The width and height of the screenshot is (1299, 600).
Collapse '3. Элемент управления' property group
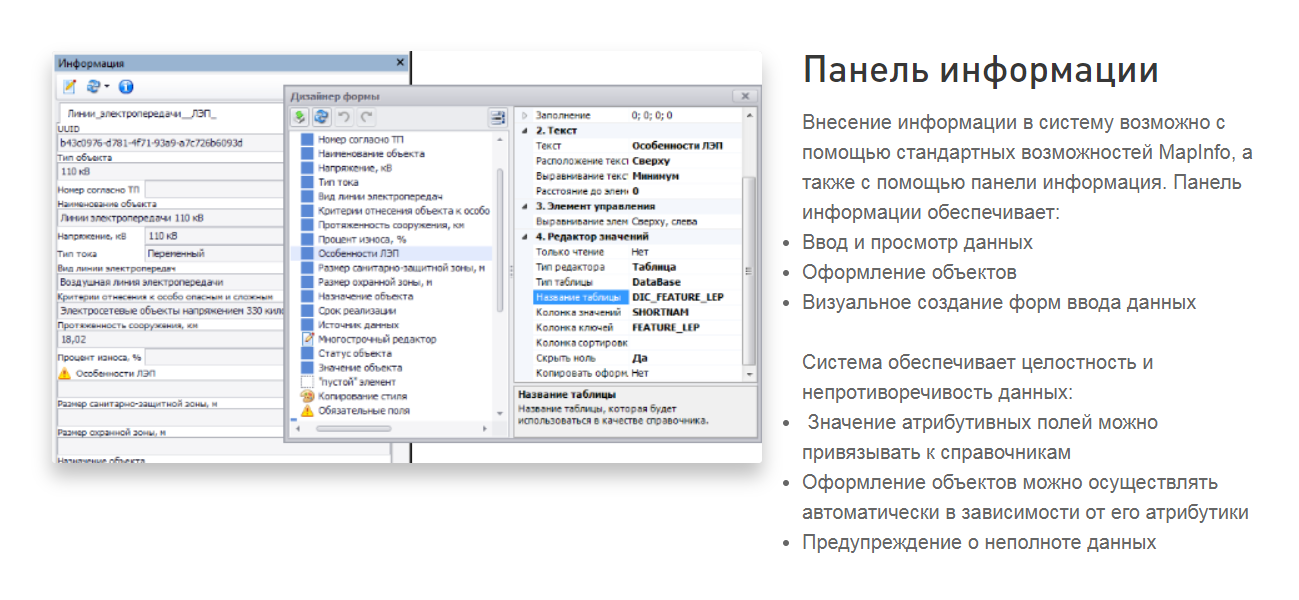coord(525,206)
